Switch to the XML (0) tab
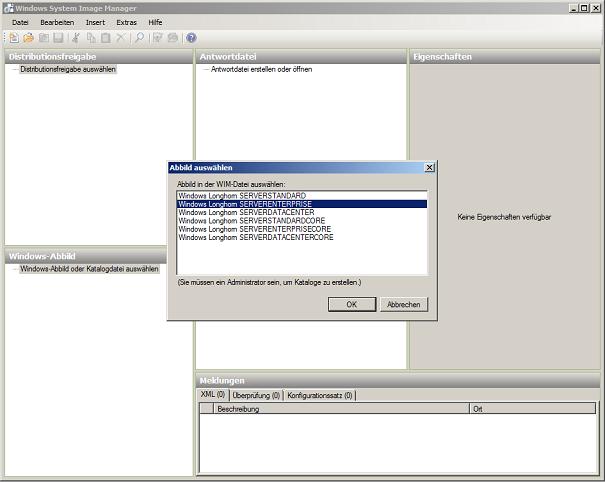 213,394
